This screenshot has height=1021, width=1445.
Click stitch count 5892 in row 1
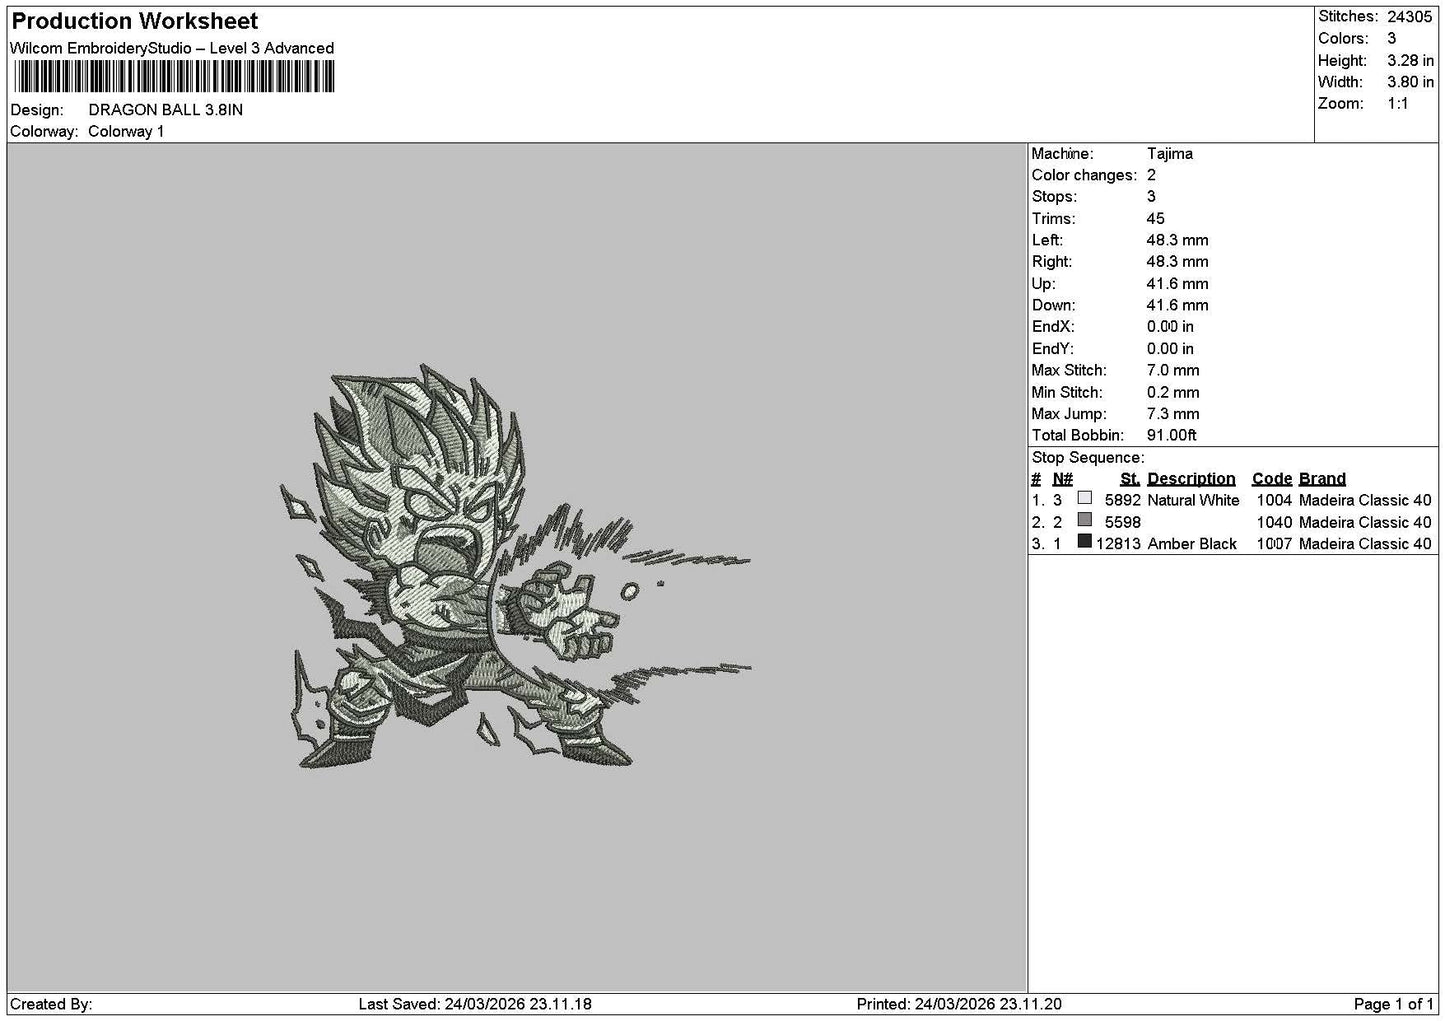[1123, 500]
